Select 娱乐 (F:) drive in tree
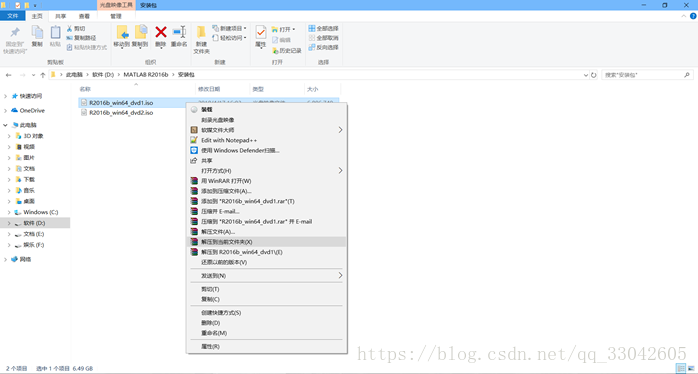This screenshot has height=374, width=698. point(33,245)
